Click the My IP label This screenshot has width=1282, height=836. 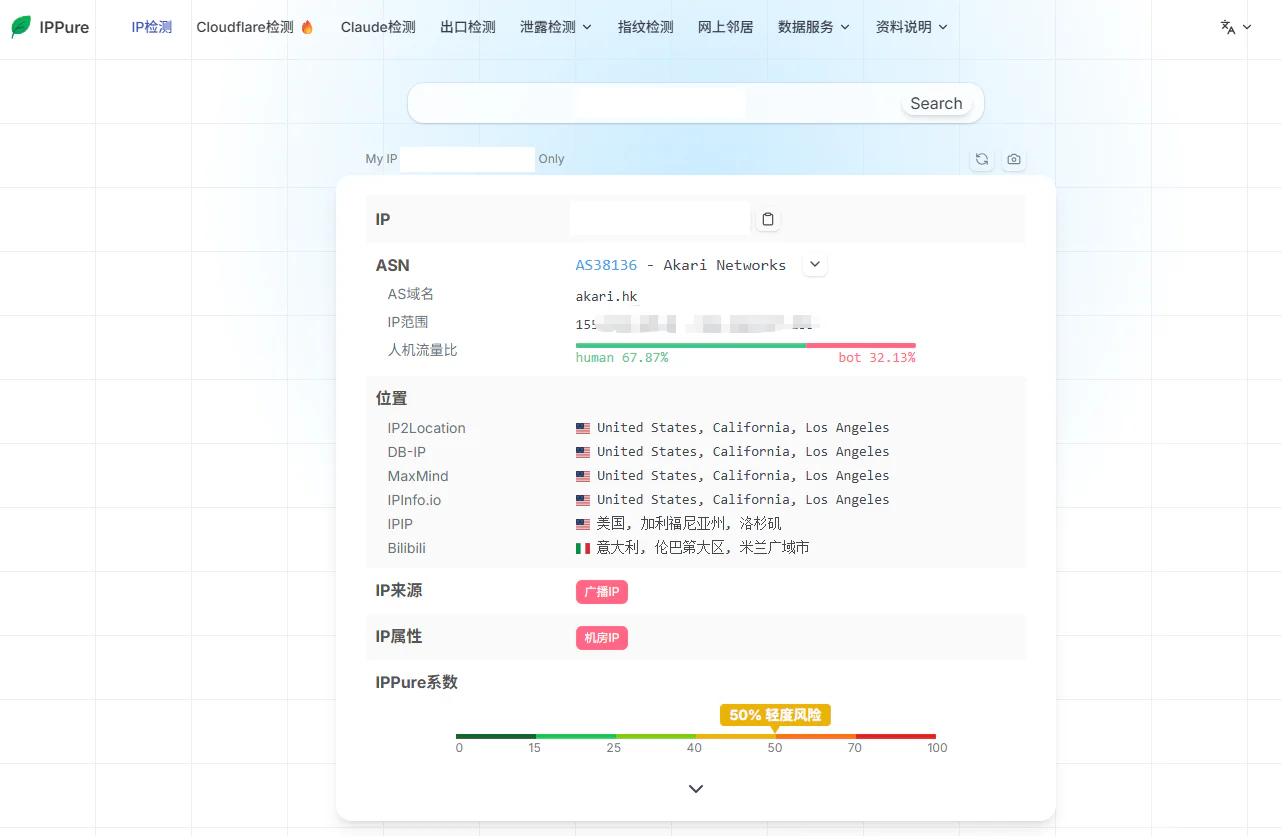[x=381, y=159]
